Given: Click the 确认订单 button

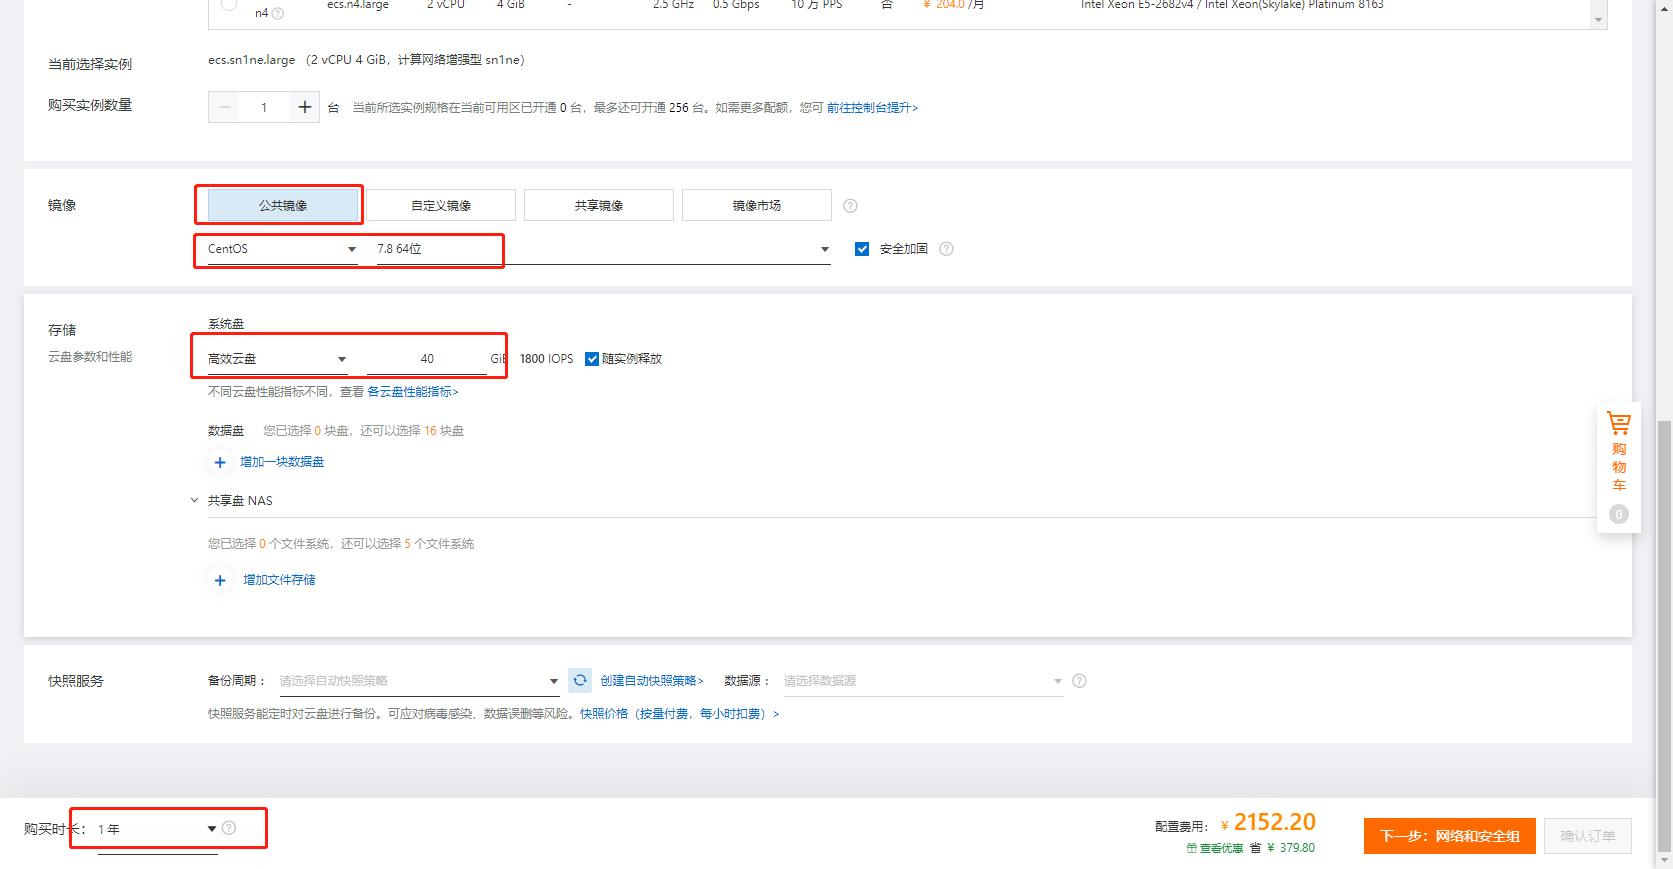Looking at the screenshot, I should pyautogui.click(x=1588, y=836).
